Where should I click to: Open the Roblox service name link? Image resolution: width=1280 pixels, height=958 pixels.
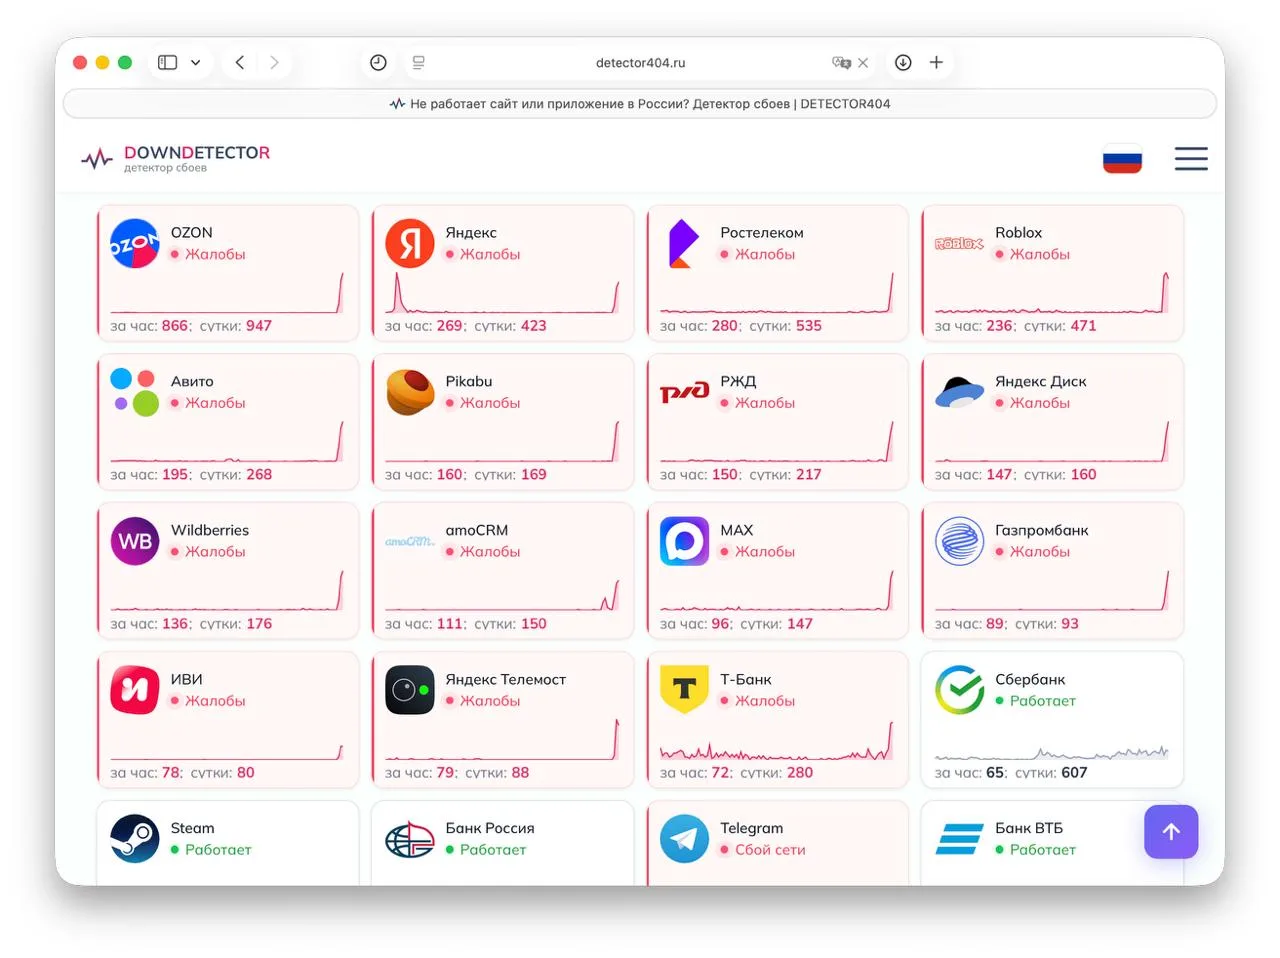(1018, 232)
